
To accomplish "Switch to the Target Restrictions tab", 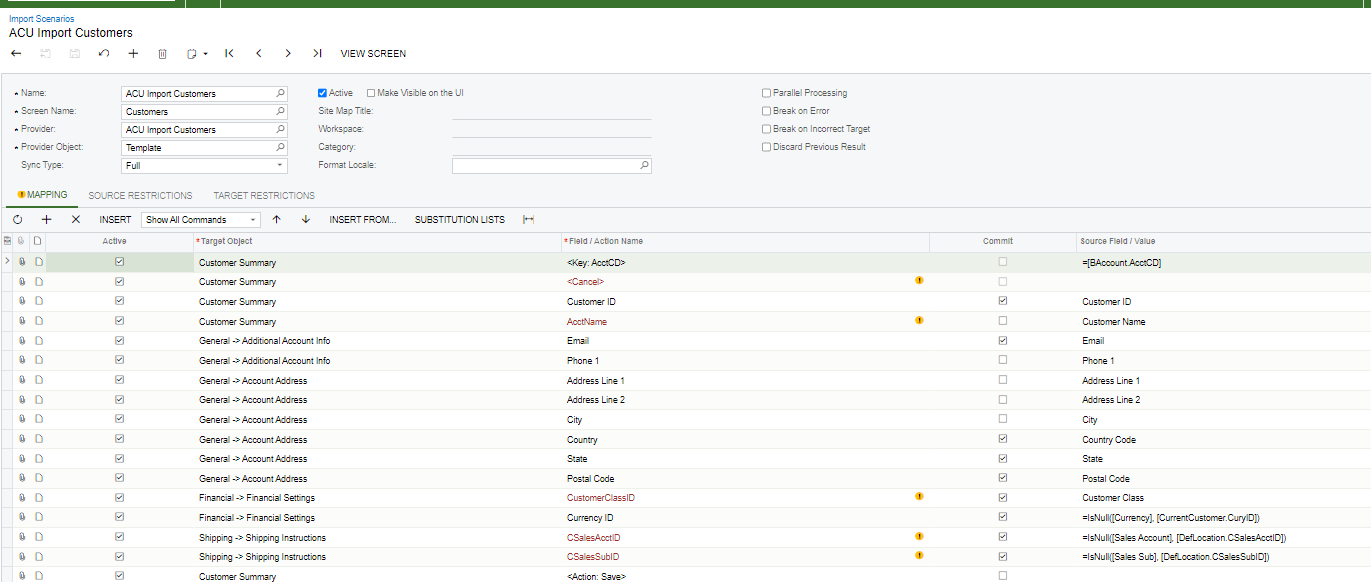I will (264, 196).
